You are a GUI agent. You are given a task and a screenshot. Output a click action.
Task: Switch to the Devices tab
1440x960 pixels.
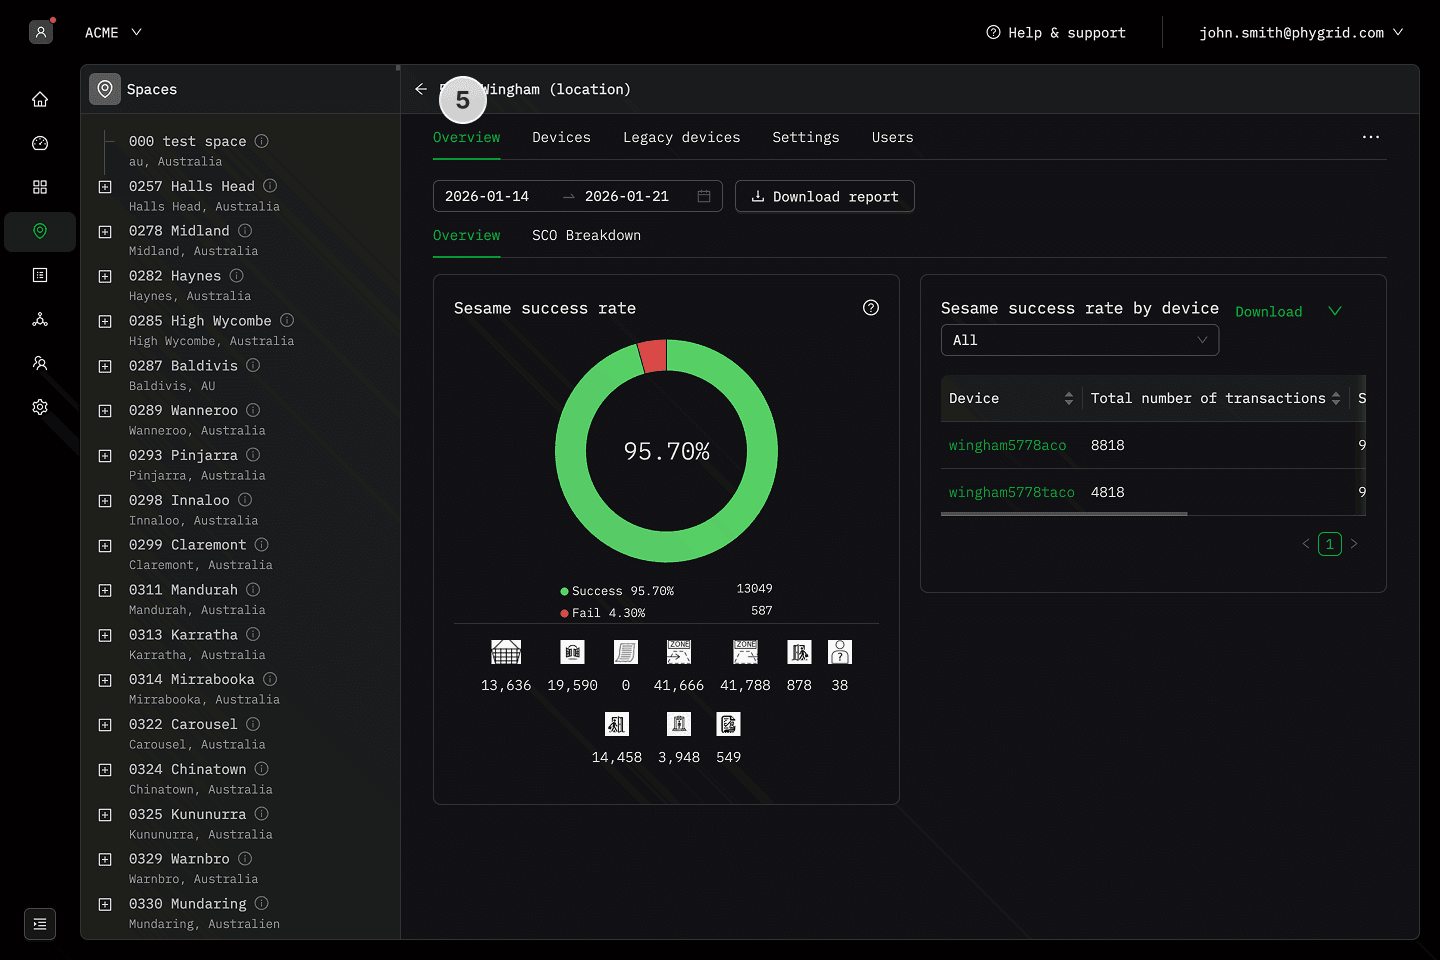click(x=561, y=137)
